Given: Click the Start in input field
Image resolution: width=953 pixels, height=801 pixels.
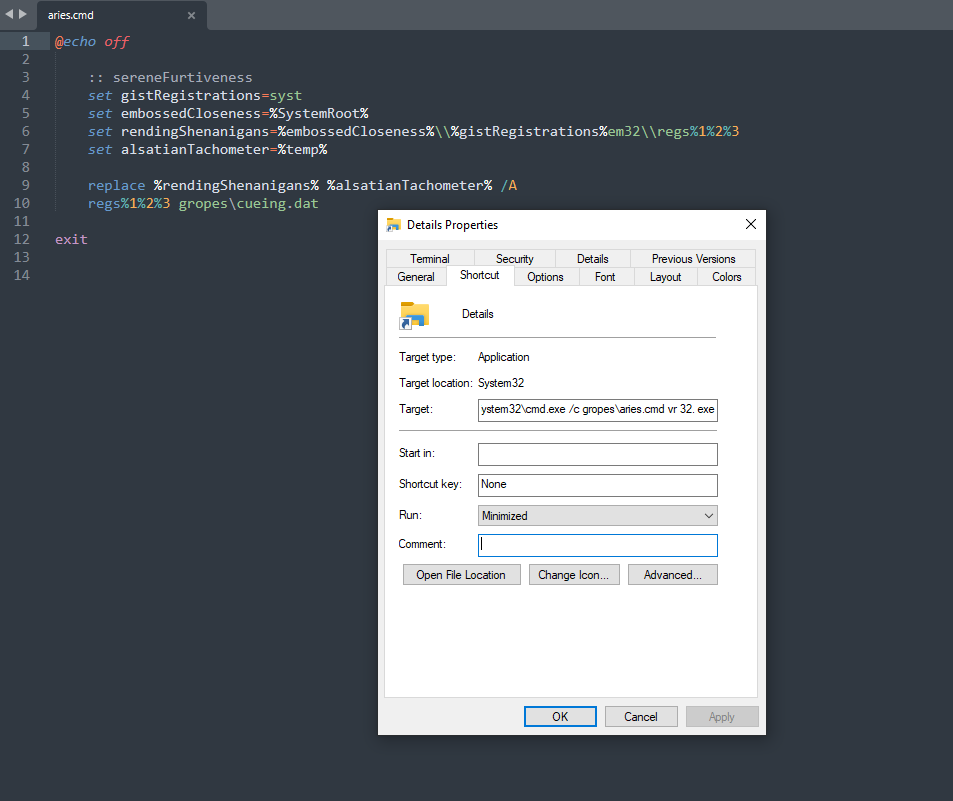Looking at the screenshot, I should (597, 453).
